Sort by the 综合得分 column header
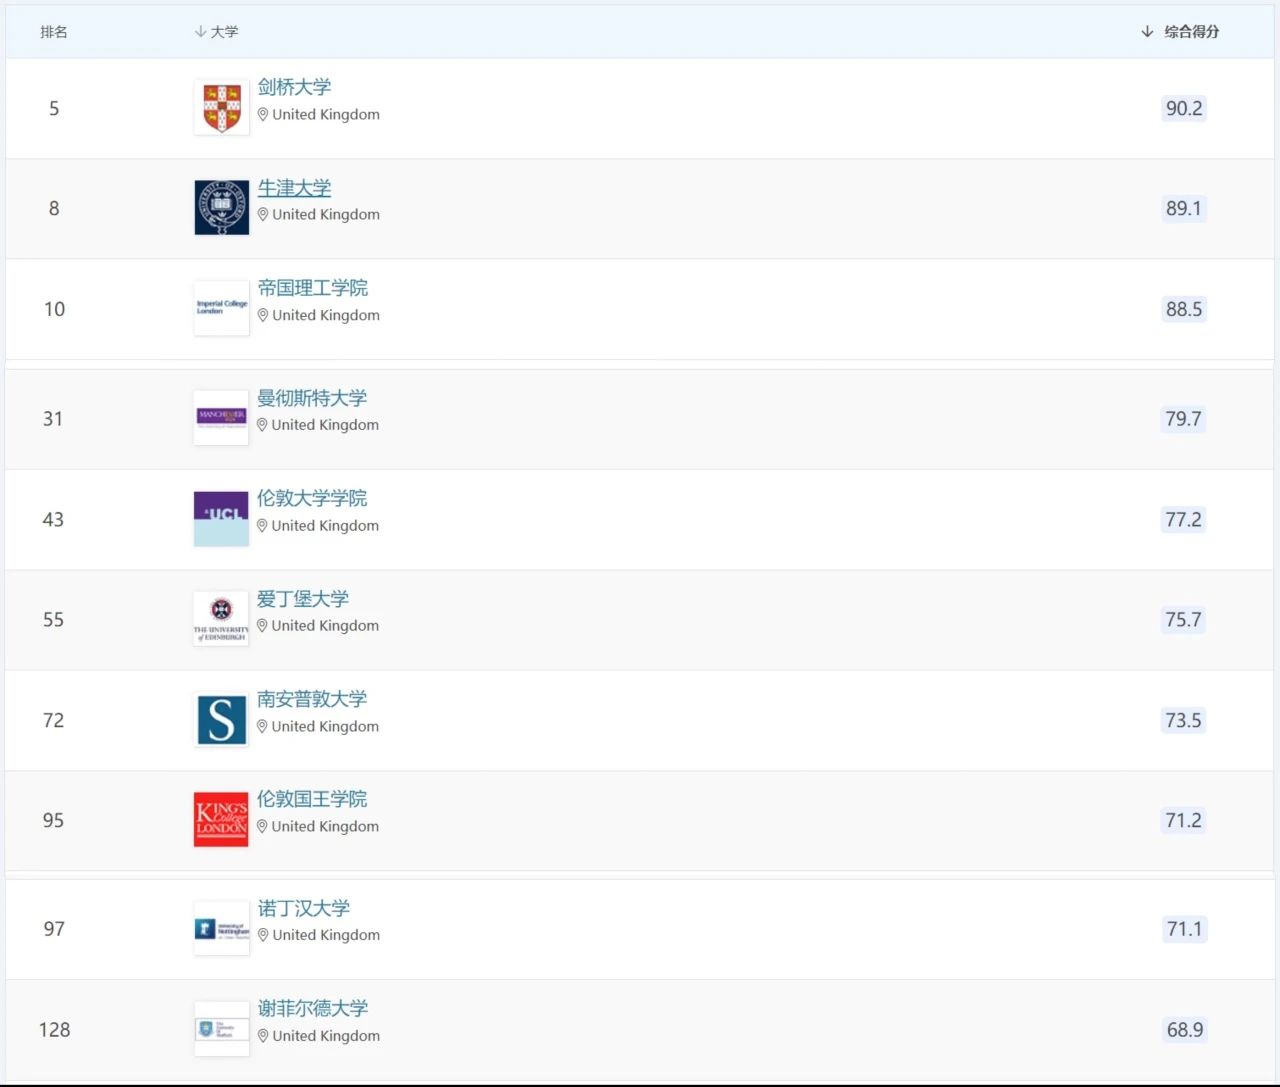Viewport: 1280px width, 1087px height. click(x=1180, y=32)
